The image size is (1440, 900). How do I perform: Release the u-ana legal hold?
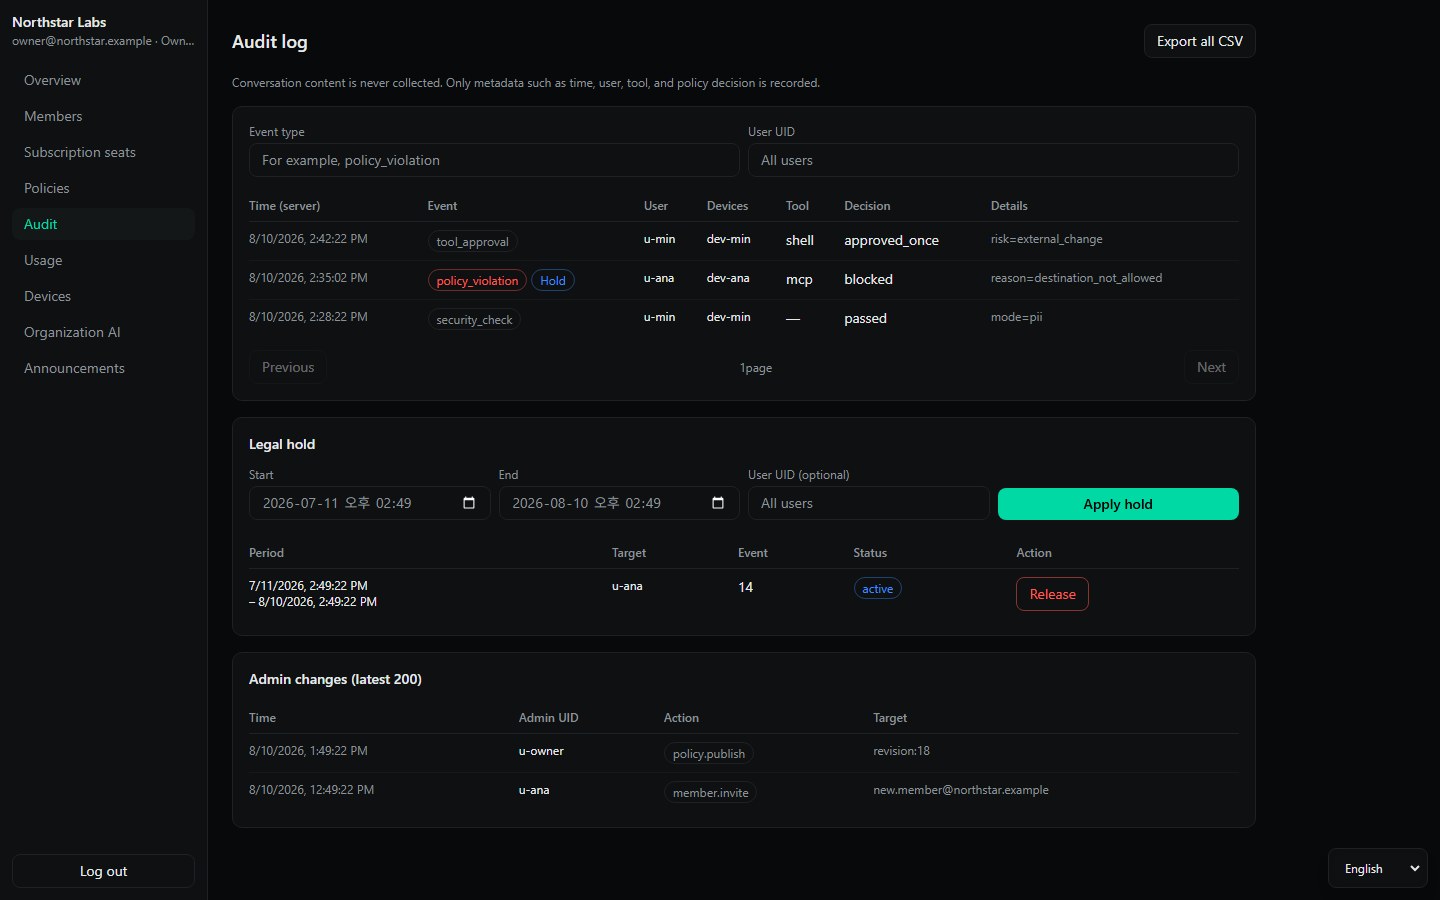(x=1052, y=594)
